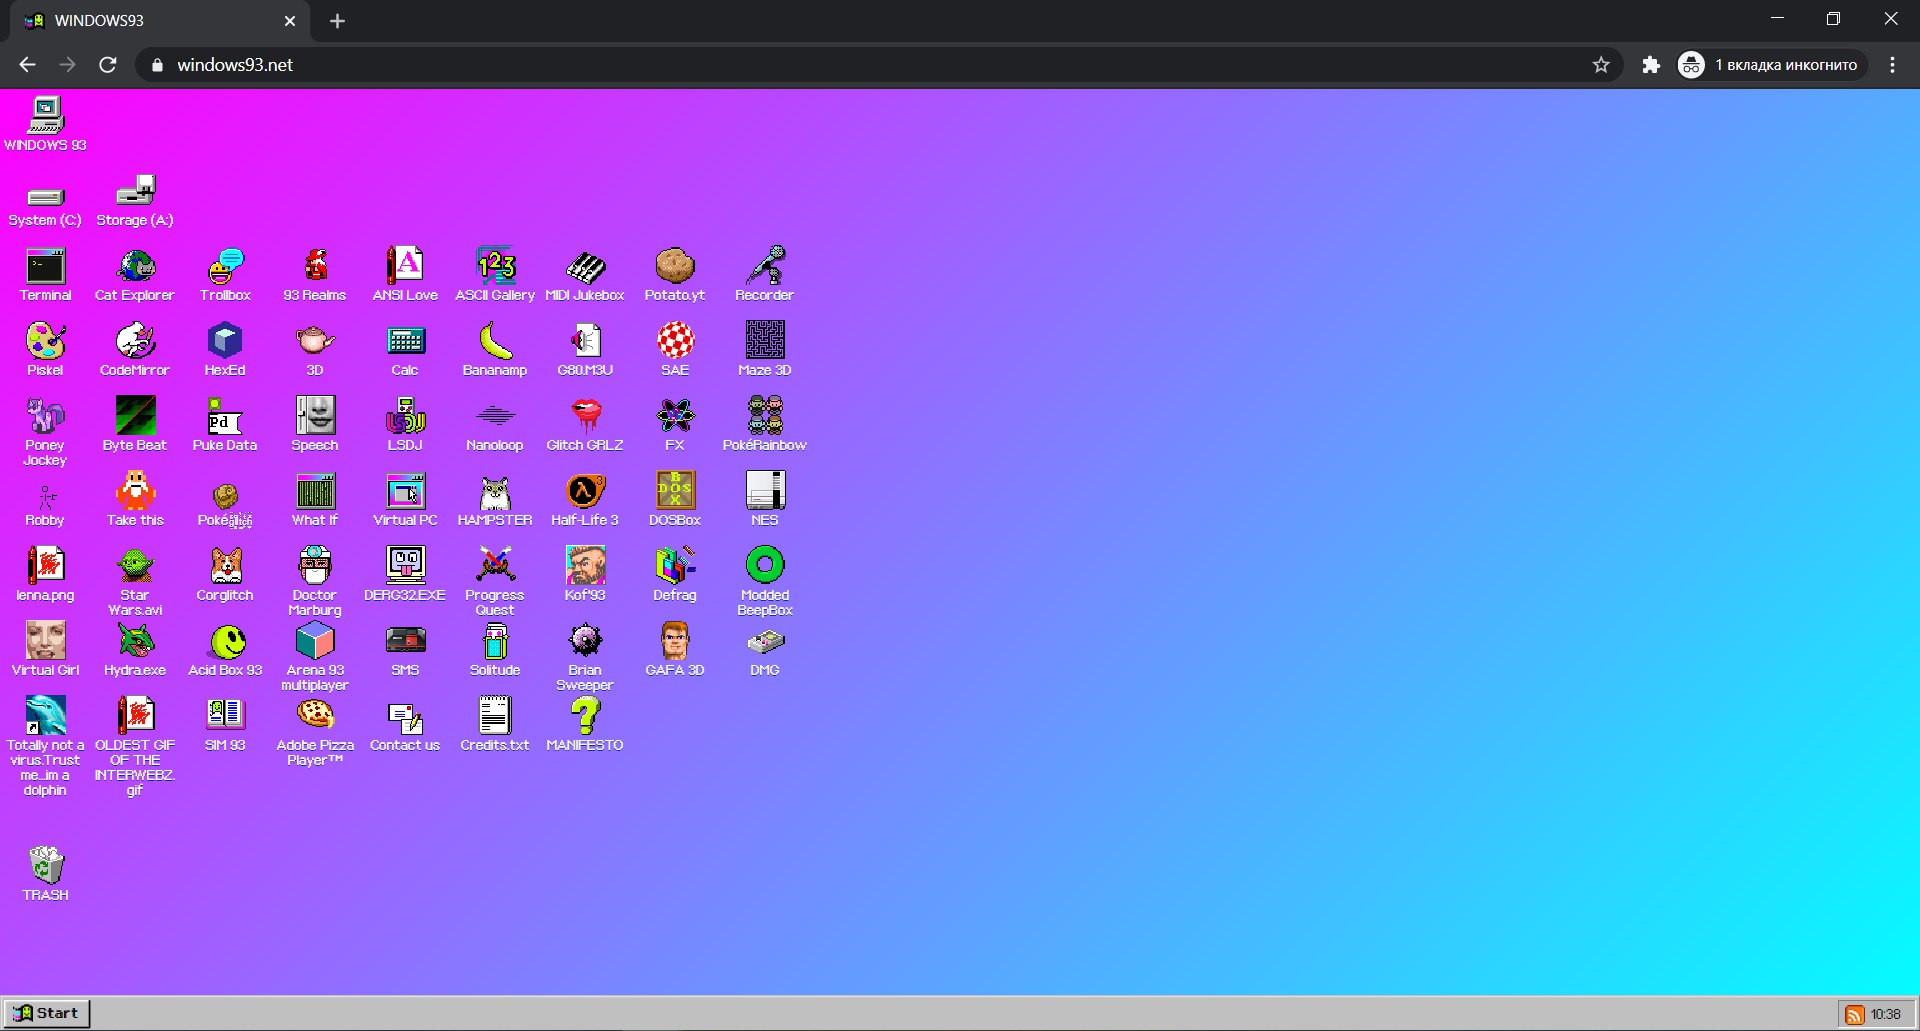Click the Start button in taskbar
1920x1031 pixels.
pyautogui.click(x=46, y=1013)
